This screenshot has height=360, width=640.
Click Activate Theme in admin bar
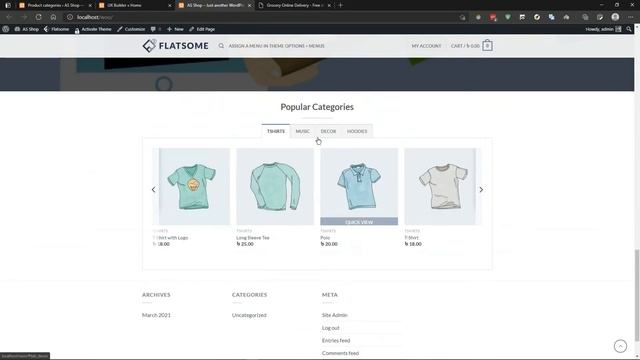point(93,29)
